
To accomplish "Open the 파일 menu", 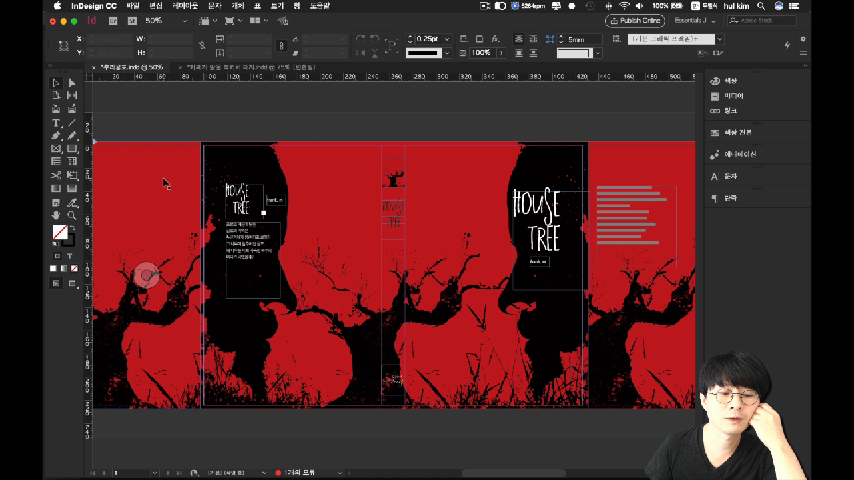I will click(133, 6).
